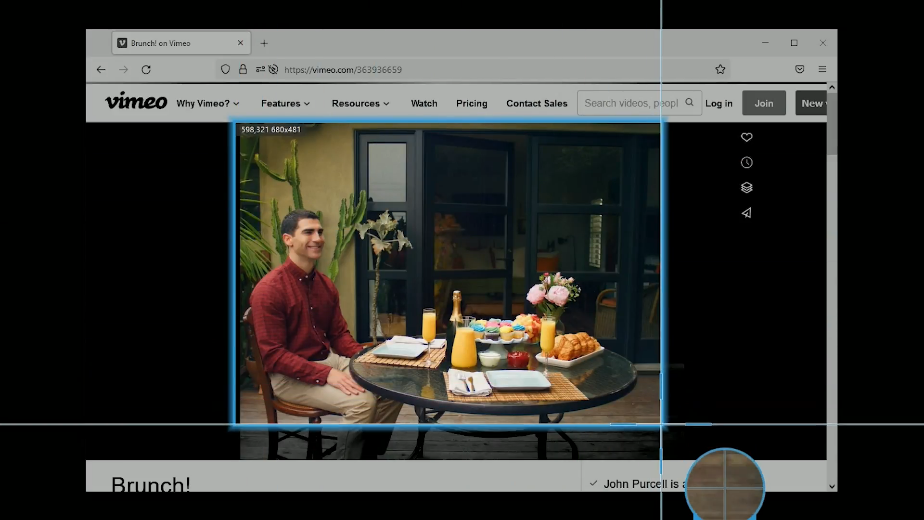Viewport: 924px width, 520px height.
Task: Click the browser forward arrow
Action: [124, 70]
